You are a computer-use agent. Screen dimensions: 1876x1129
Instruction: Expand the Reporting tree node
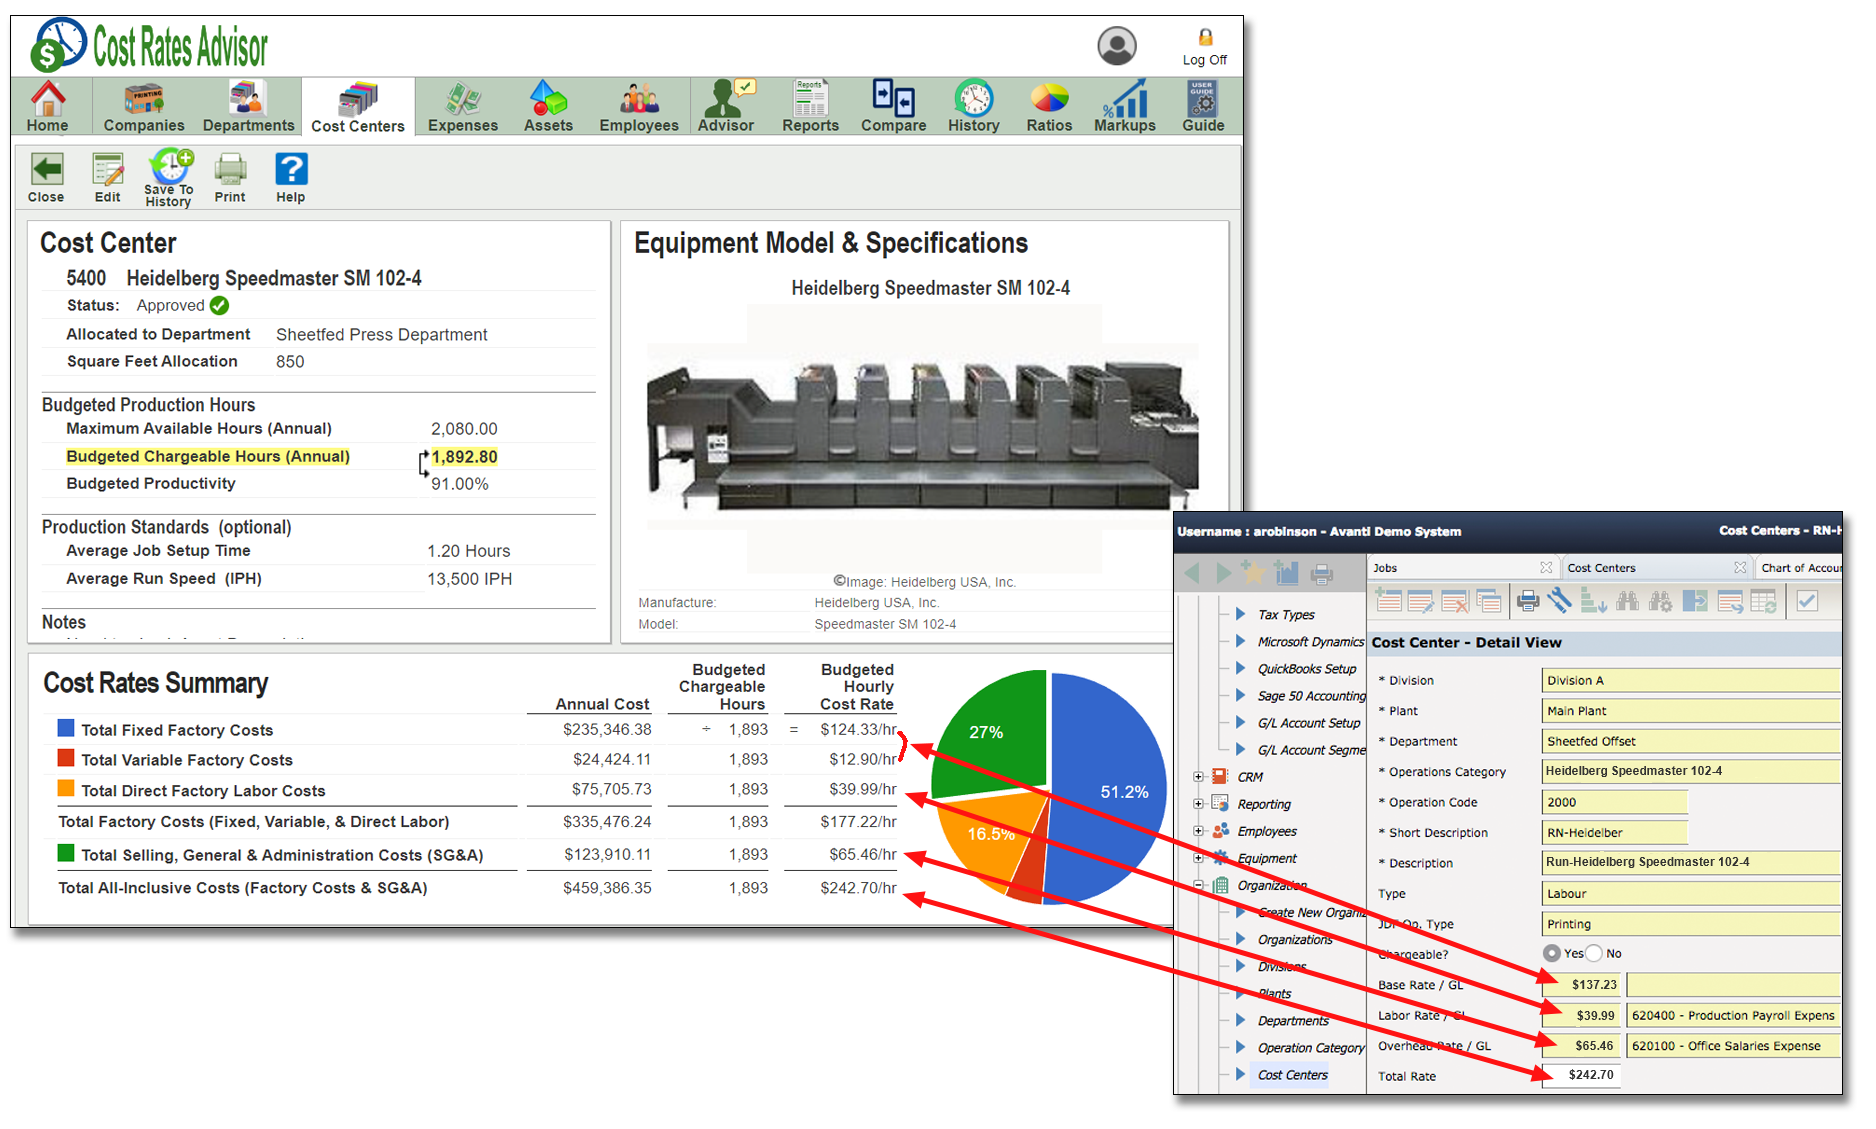[1198, 804]
